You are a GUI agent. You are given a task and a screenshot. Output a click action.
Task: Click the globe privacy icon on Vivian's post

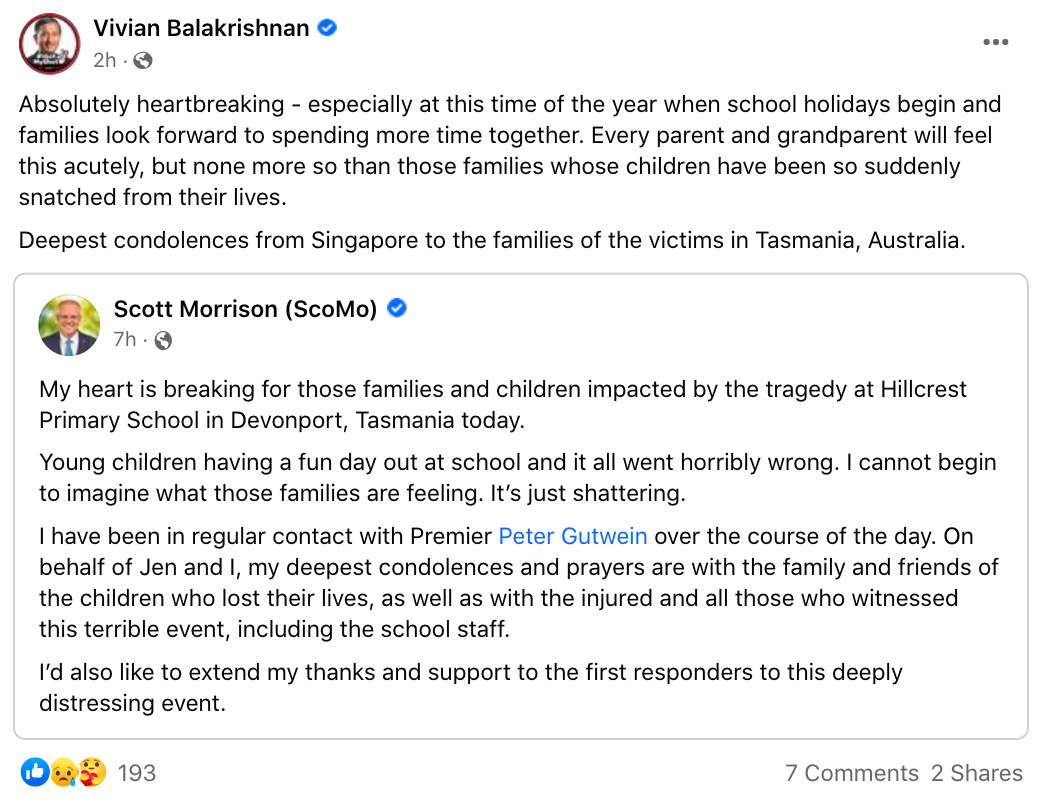(143, 61)
